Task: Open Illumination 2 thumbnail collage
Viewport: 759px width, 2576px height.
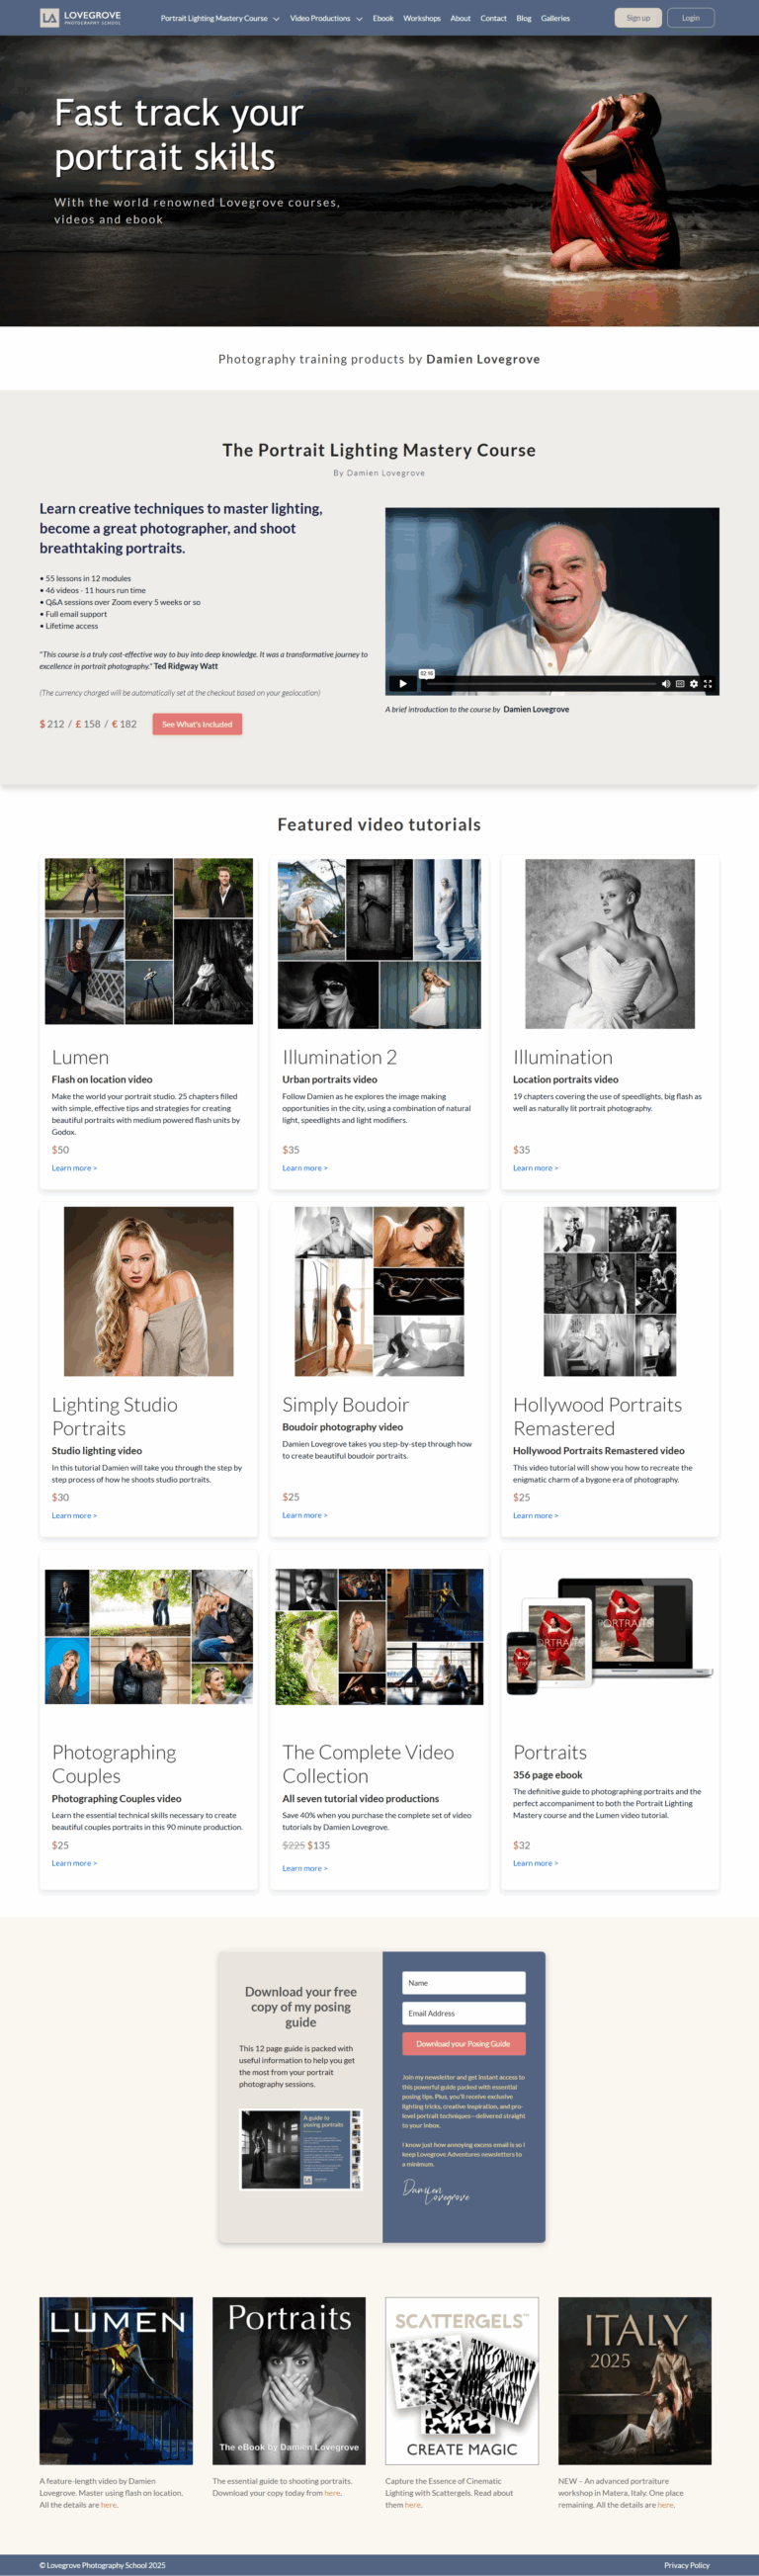Action: click(379, 943)
